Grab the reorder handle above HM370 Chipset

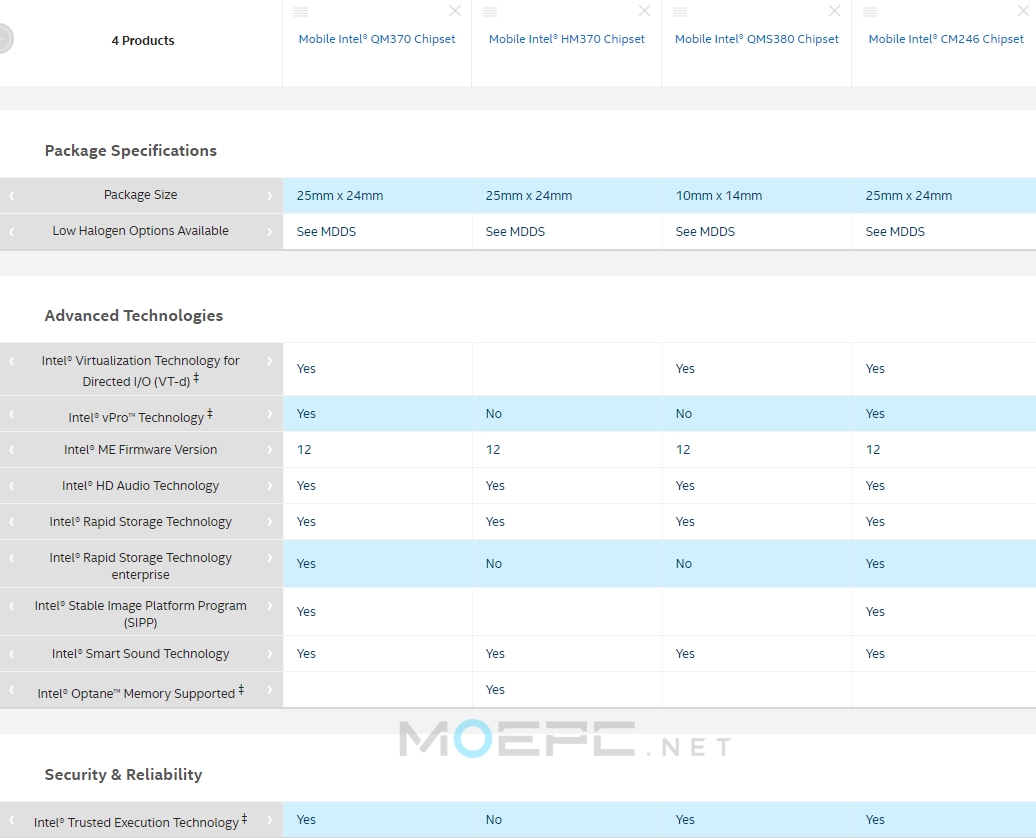coord(490,11)
